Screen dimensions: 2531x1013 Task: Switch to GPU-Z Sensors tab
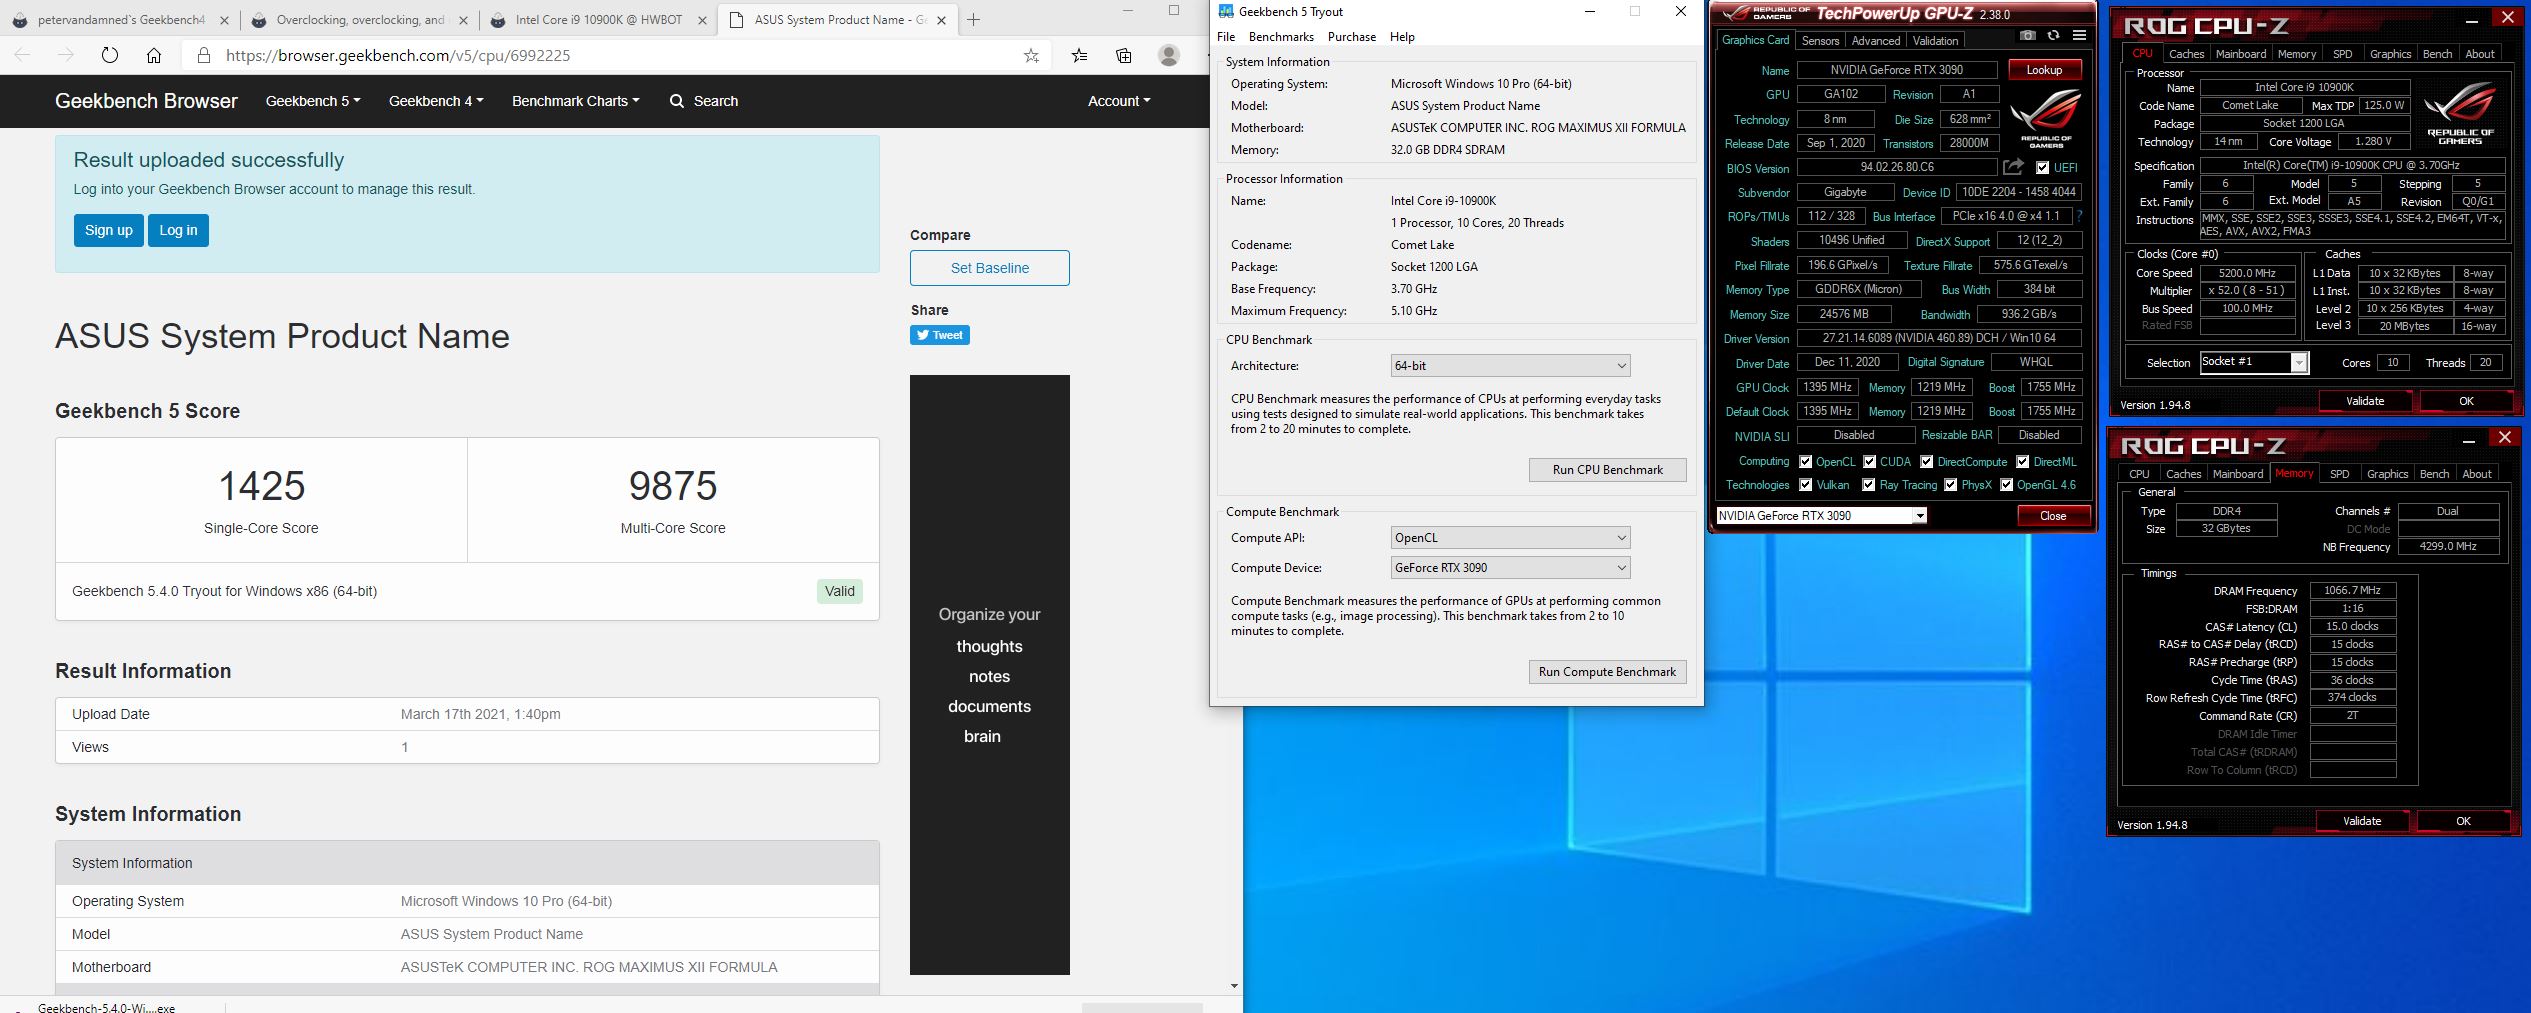[x=1820, y=41]
